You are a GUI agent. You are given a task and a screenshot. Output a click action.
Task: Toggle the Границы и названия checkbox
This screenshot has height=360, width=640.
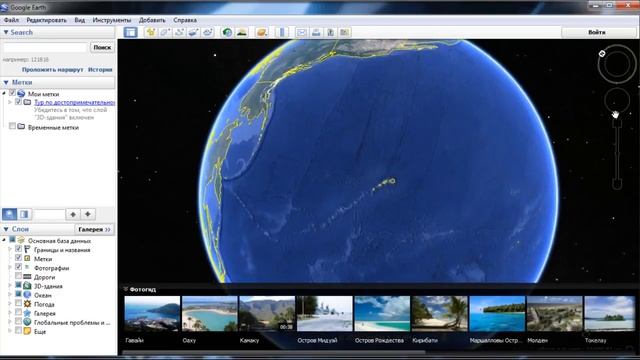[18, 249]
